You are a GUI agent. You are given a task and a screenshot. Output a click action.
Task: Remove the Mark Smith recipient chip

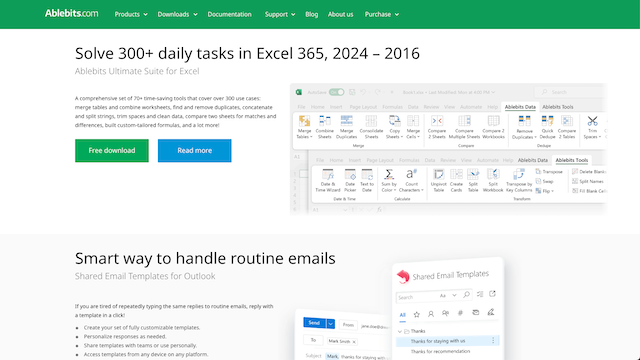pyautogui.click(x=354, y=342)
